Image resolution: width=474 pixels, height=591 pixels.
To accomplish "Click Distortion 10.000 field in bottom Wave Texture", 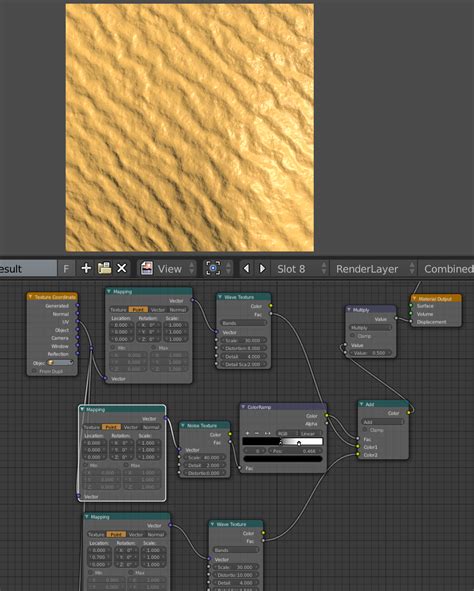I will [235, 575].
